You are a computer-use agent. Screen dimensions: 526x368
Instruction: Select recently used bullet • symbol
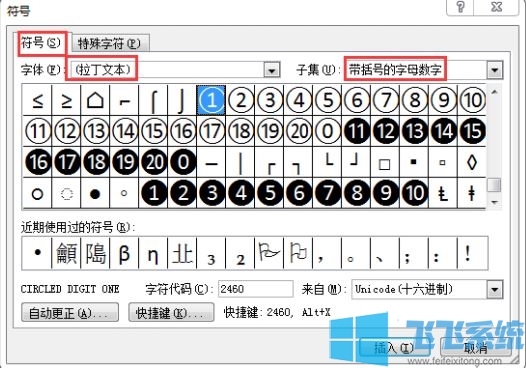[x=37, y=253]
